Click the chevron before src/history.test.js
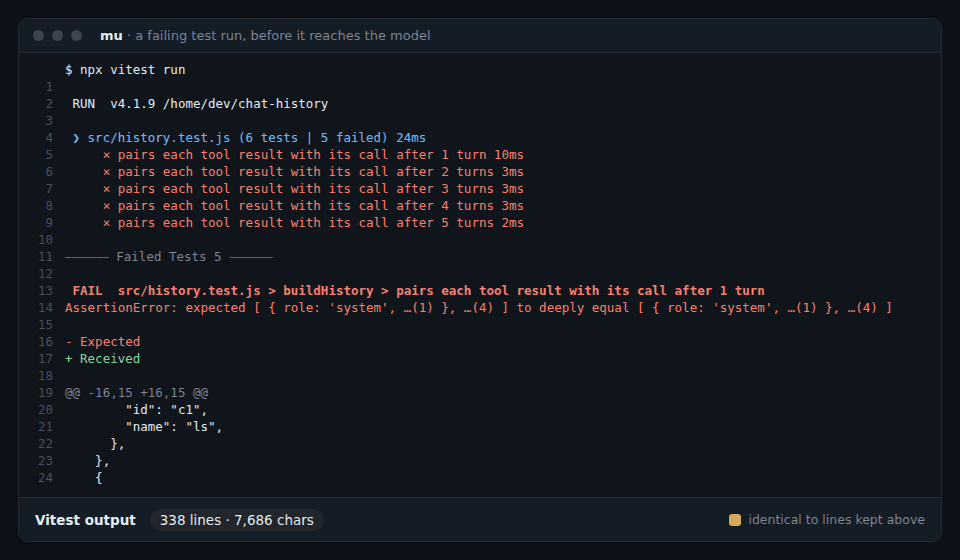The width and height of the screenshot is (960, 560). 76,138
